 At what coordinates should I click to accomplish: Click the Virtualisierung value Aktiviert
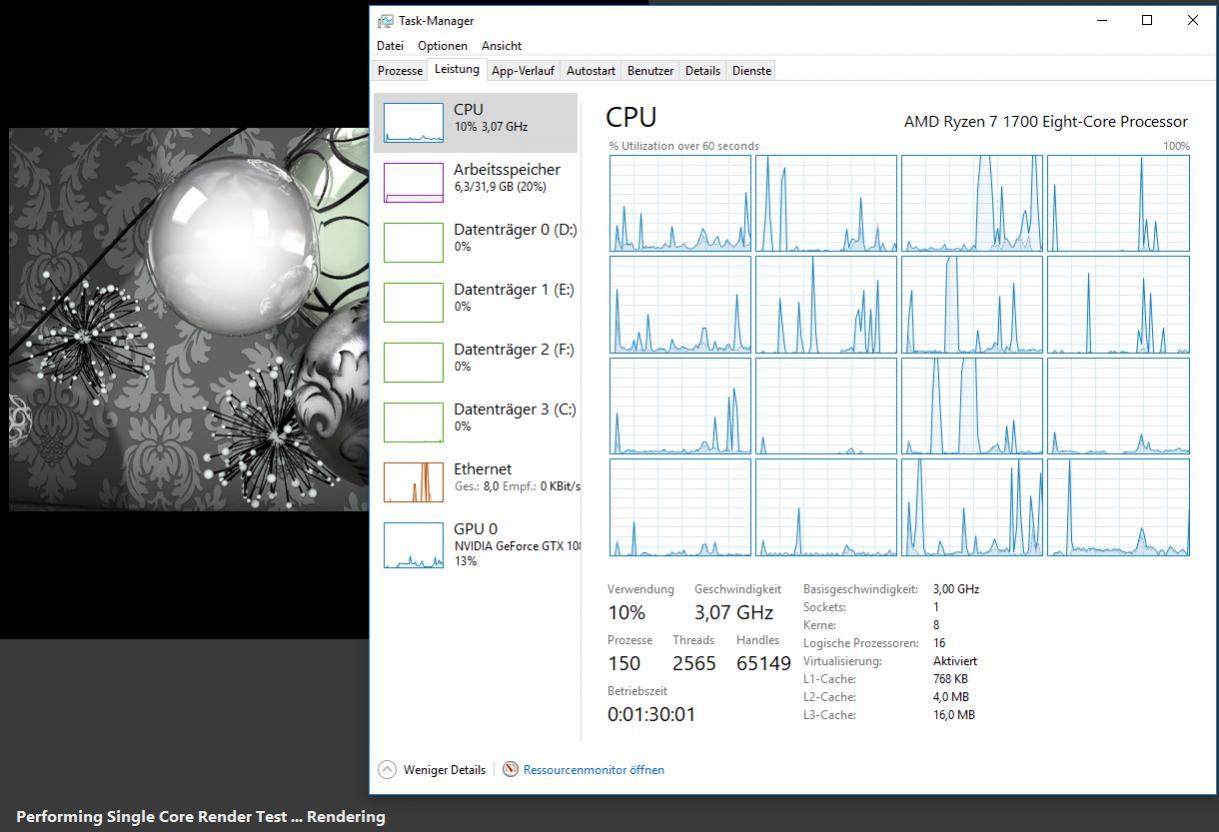coord(955,661)
